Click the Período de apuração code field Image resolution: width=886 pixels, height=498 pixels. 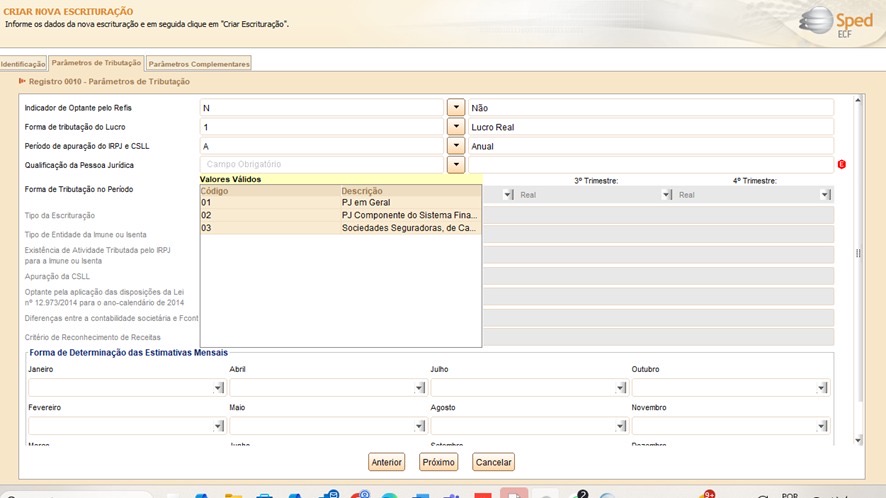(322, 146)
